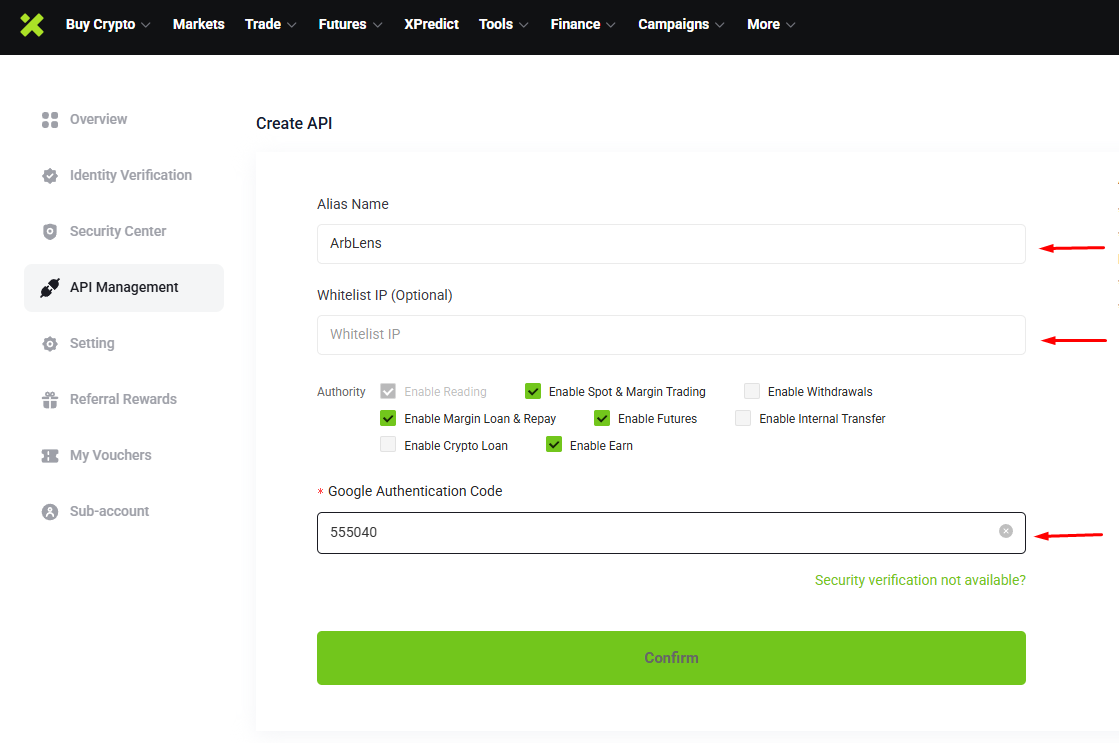Click into the Whitelist IP field
This screenshot has height=743, width=1119.
click(x=671, y=335)
